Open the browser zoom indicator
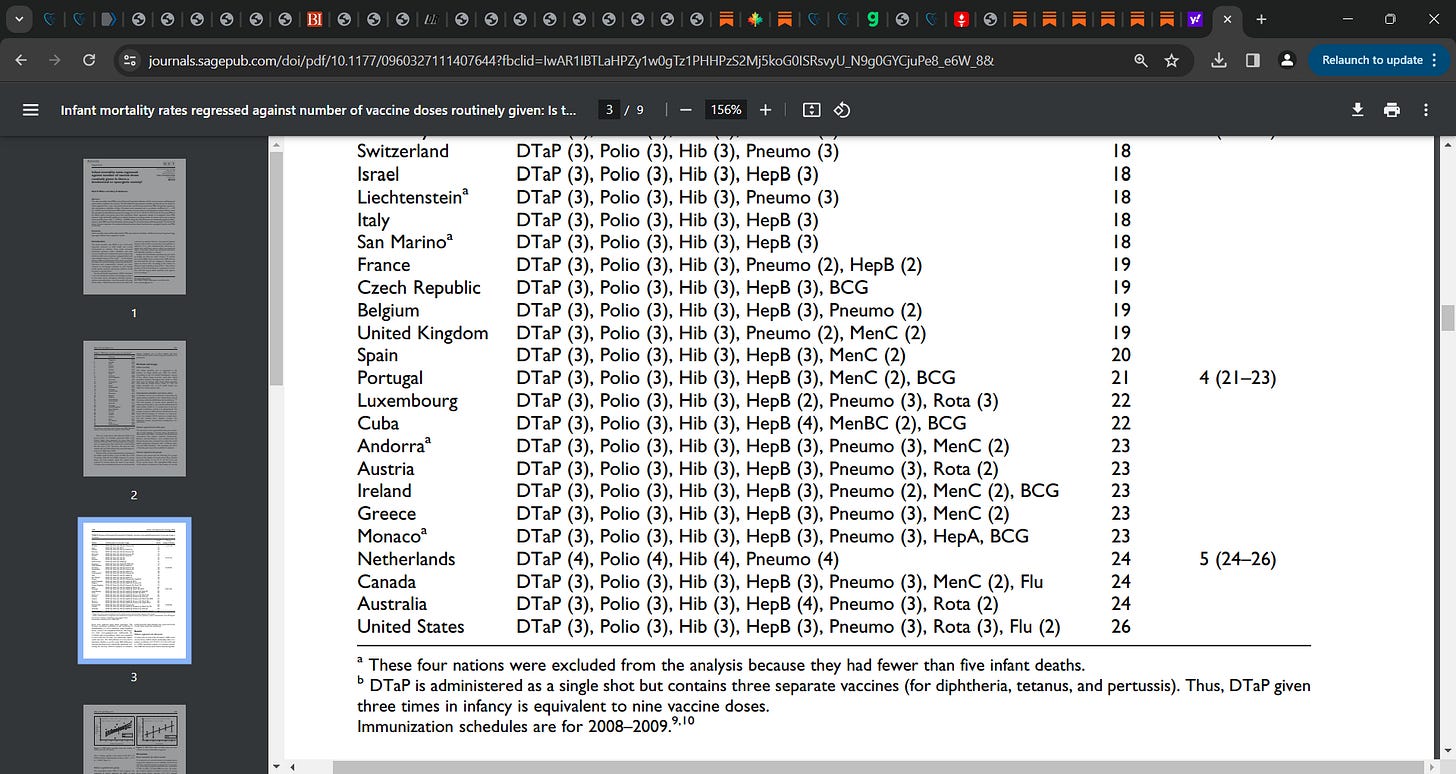The height and width of the screenshot is (774, 1456). pyautogui.click(x=1141, y=60)
